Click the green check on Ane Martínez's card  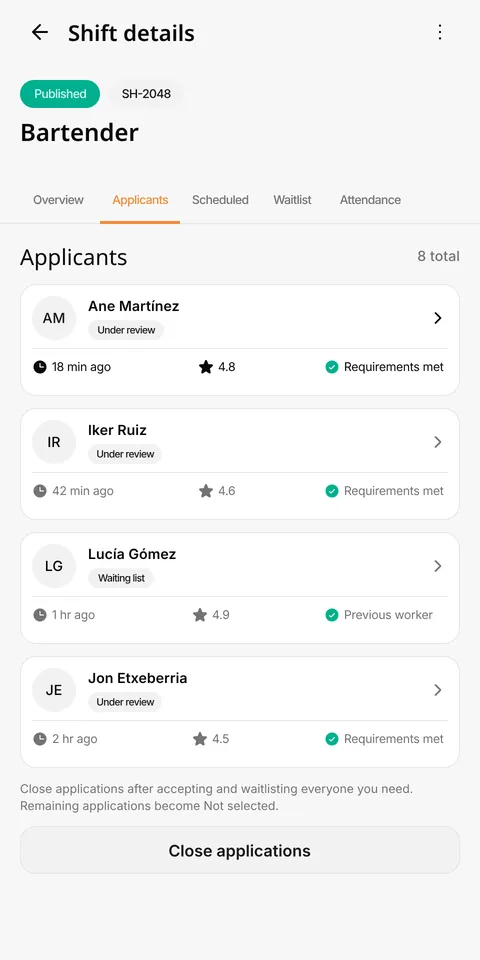coord(332,367)
